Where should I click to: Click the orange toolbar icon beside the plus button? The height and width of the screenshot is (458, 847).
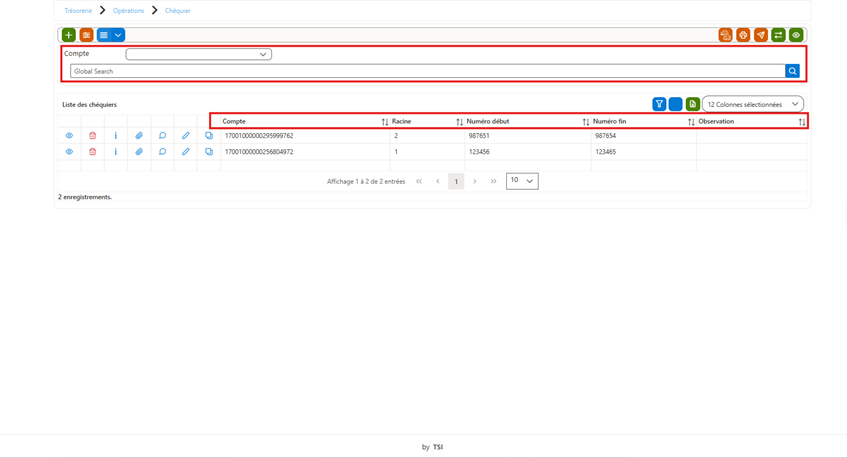(x=86, y=35)
